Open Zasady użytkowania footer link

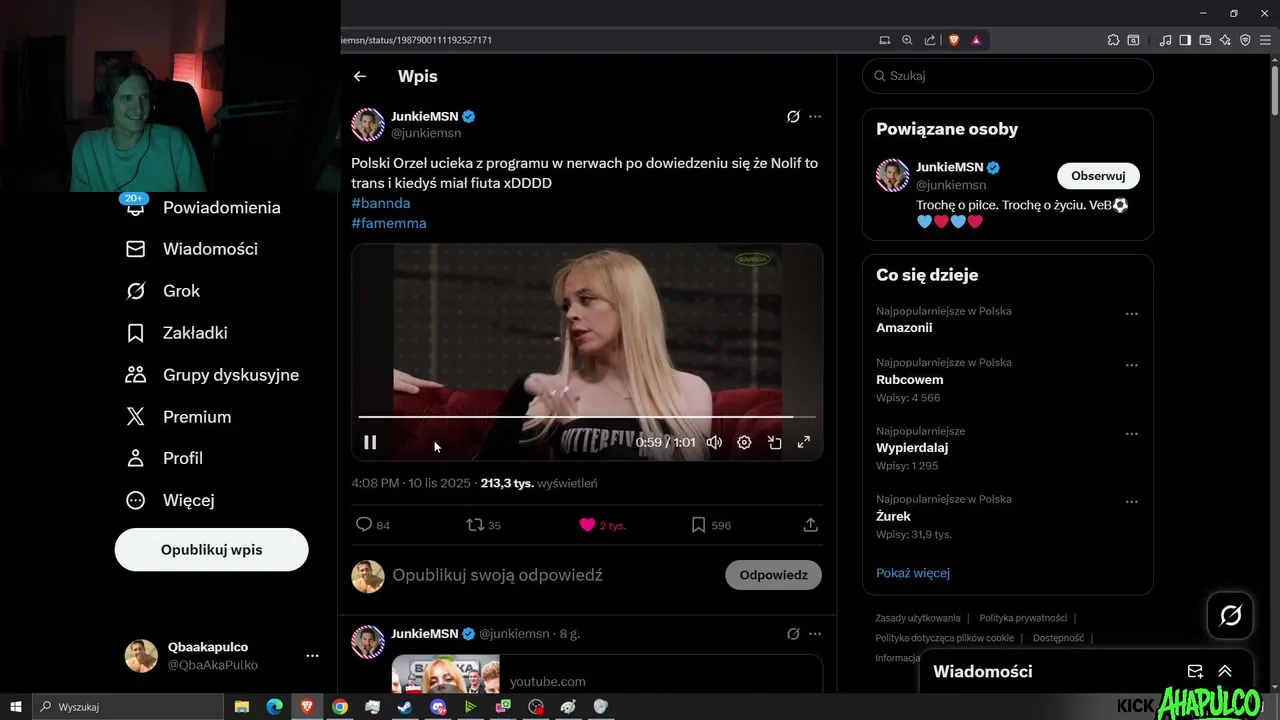pos(918,618)
